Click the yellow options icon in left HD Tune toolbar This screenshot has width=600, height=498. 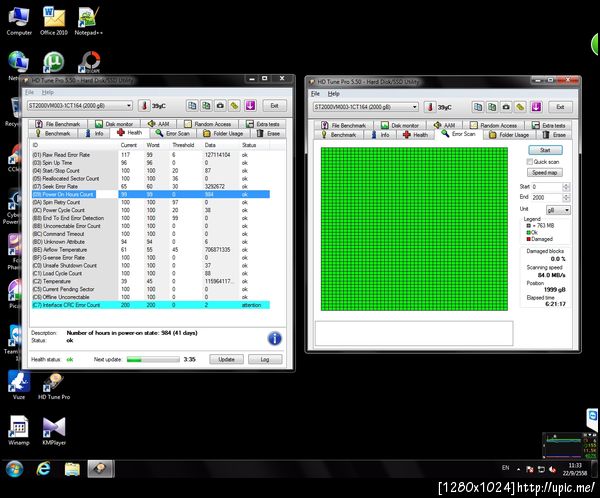[235, 106]
